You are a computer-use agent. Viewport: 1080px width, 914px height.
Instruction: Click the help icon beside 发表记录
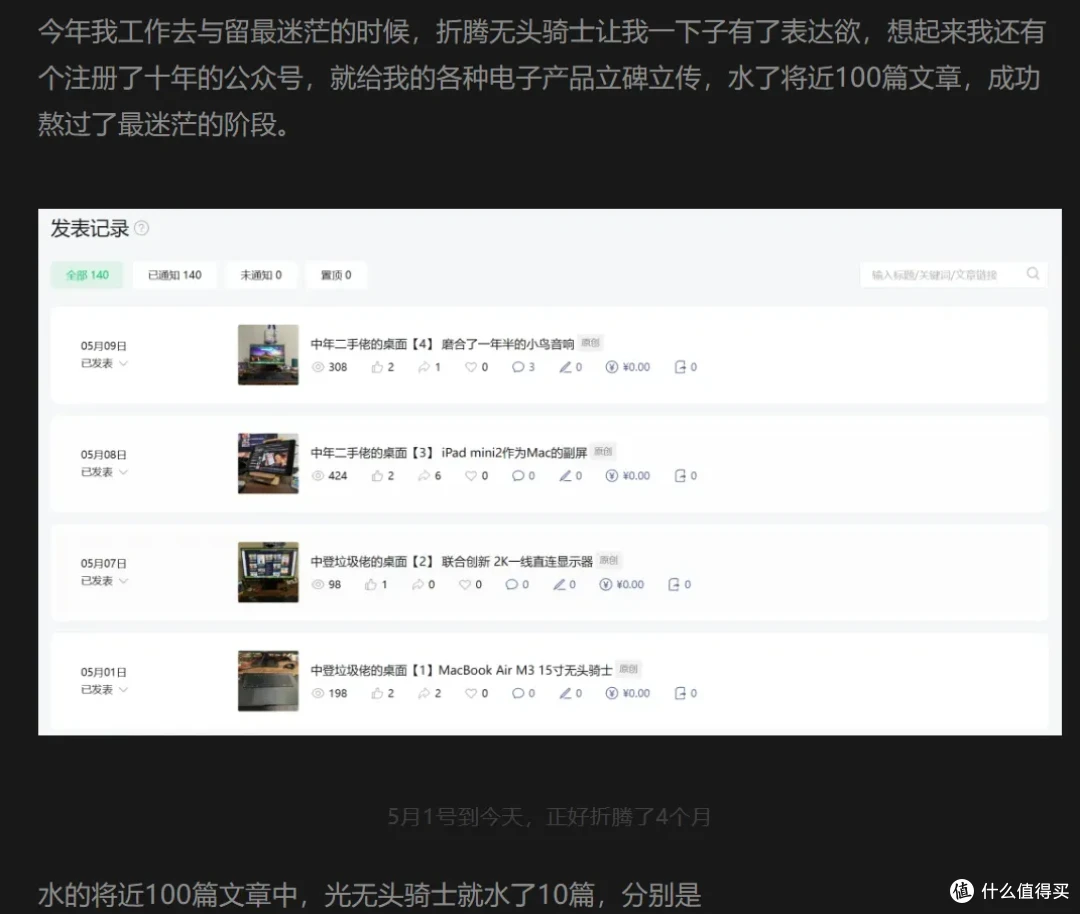tap(141, 228)
